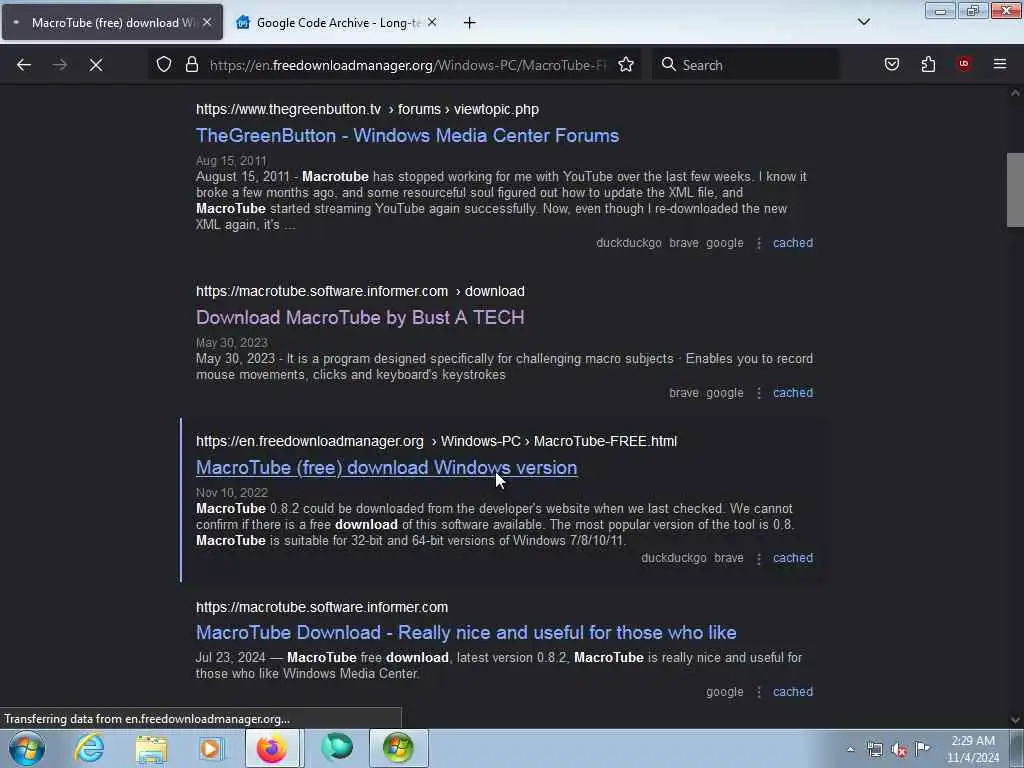Stop loading the page
The image size is (1024, 768).
[x=96, y=65]
